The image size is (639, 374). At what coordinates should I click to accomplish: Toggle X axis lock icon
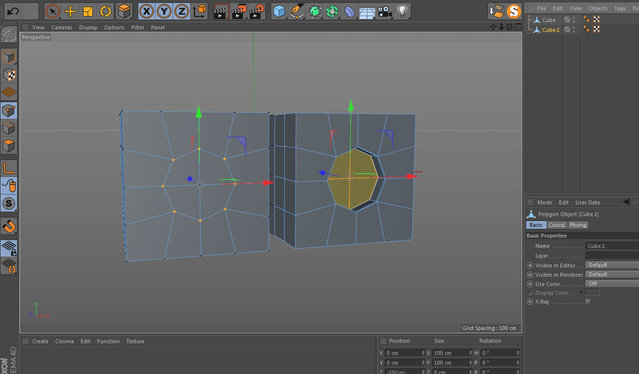pyautogui.click(x=146, y=11)
